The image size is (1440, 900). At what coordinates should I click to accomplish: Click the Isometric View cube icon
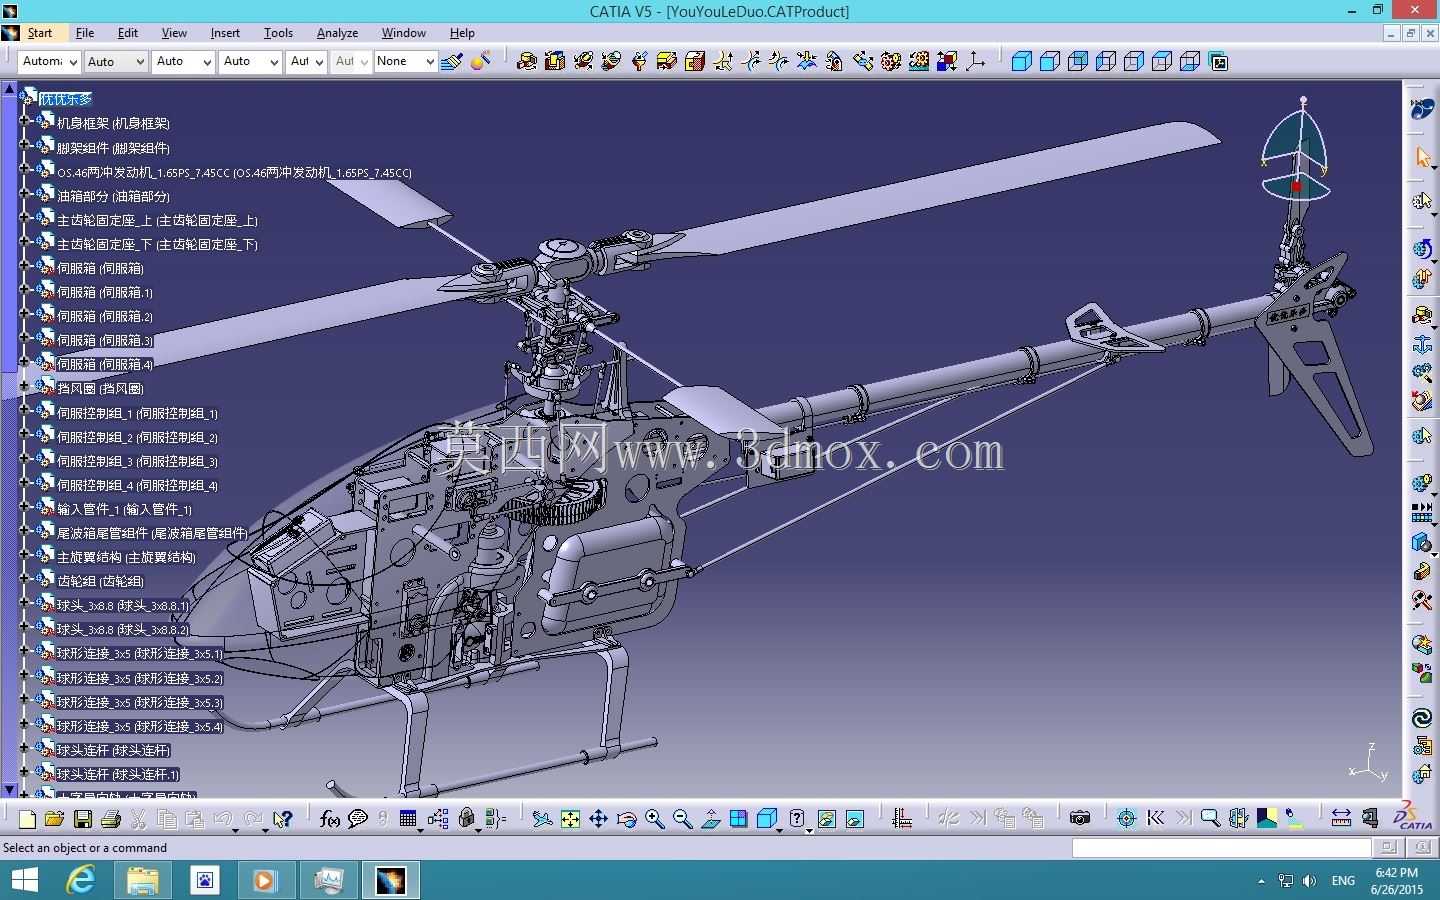(x=767, y=819)
